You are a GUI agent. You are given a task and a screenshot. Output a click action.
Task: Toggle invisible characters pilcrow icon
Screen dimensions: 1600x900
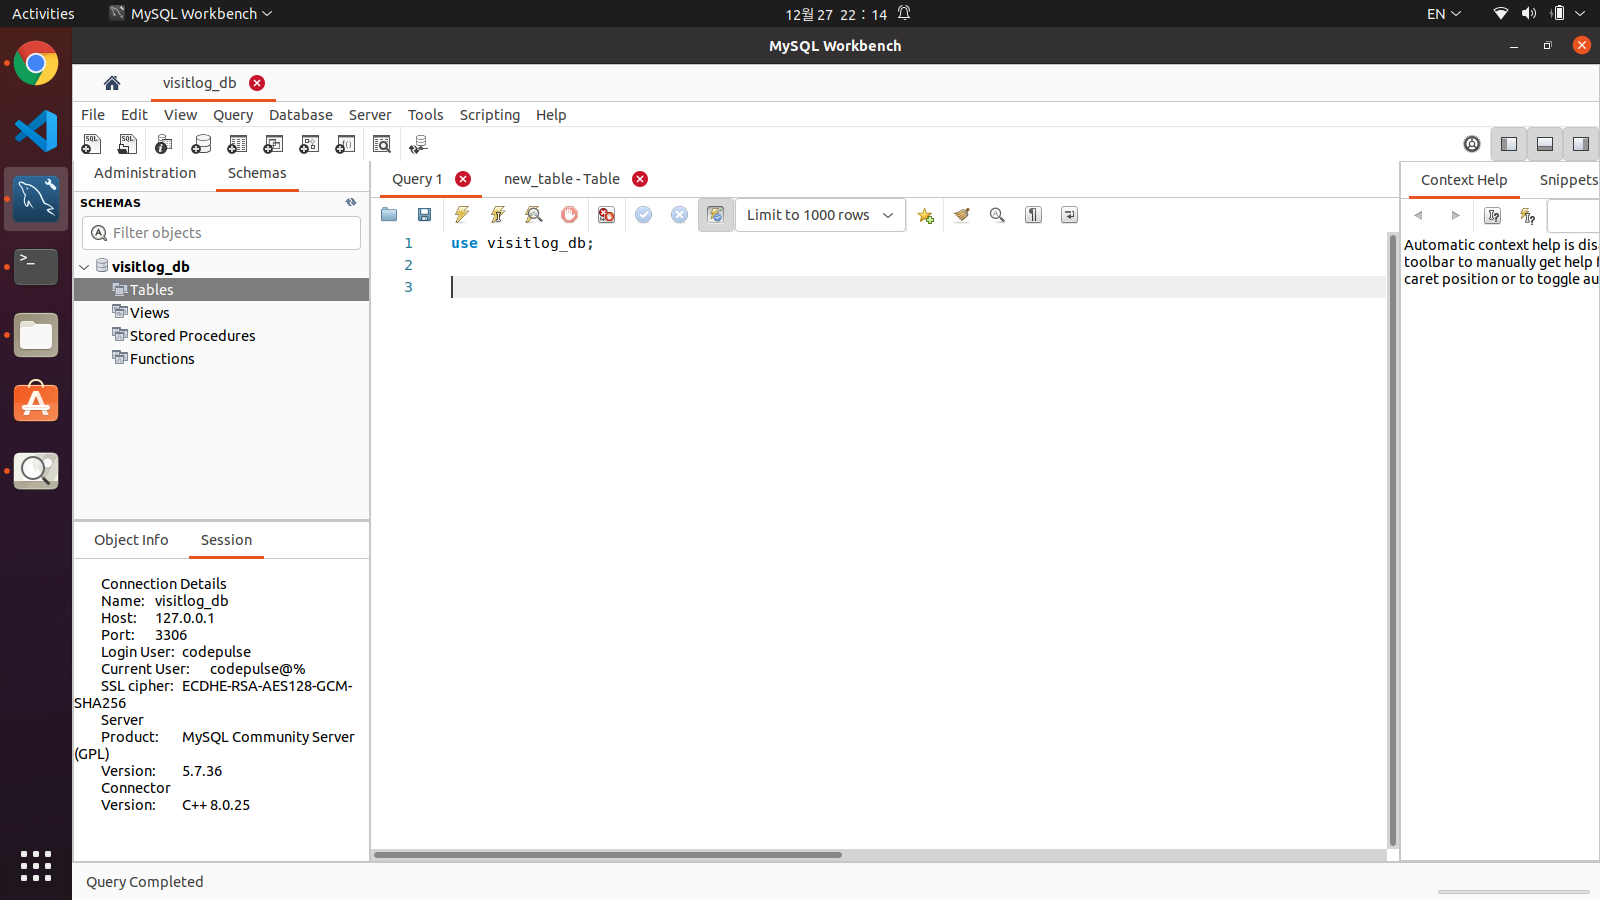click(x=1034, y=215)
